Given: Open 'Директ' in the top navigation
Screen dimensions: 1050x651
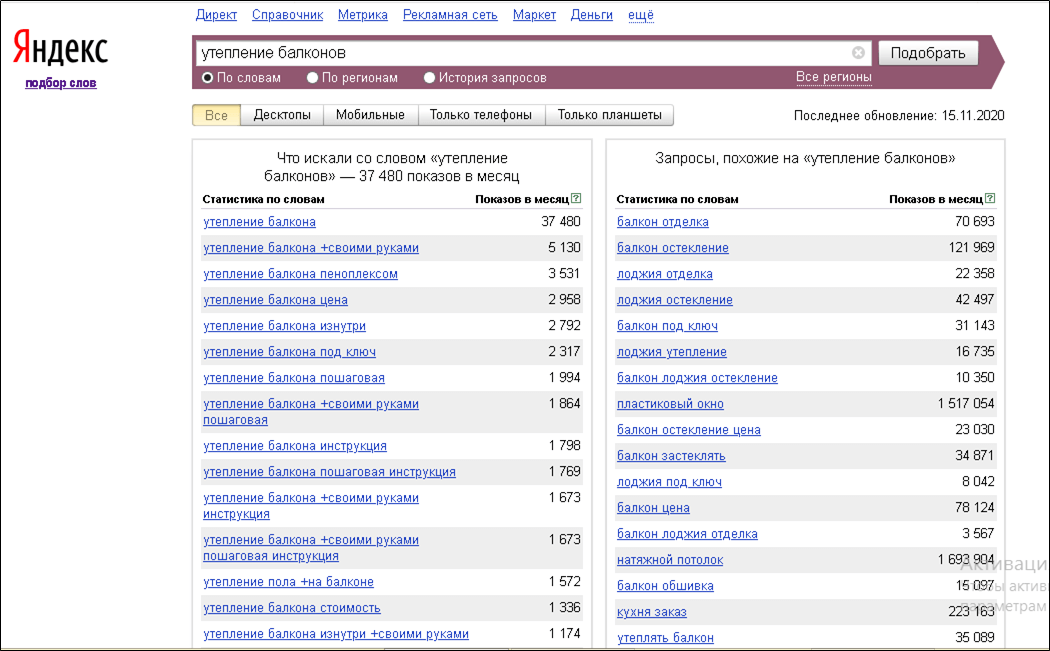Looking at the screenshot, I should [x=216, y=15].
